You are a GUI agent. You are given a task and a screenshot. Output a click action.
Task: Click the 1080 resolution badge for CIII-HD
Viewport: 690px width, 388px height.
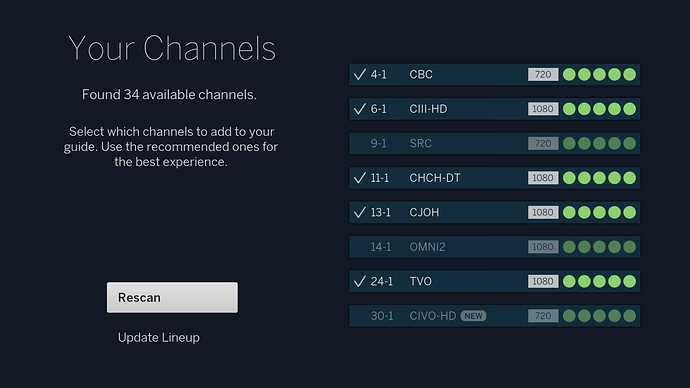click(x=543, y=109)
